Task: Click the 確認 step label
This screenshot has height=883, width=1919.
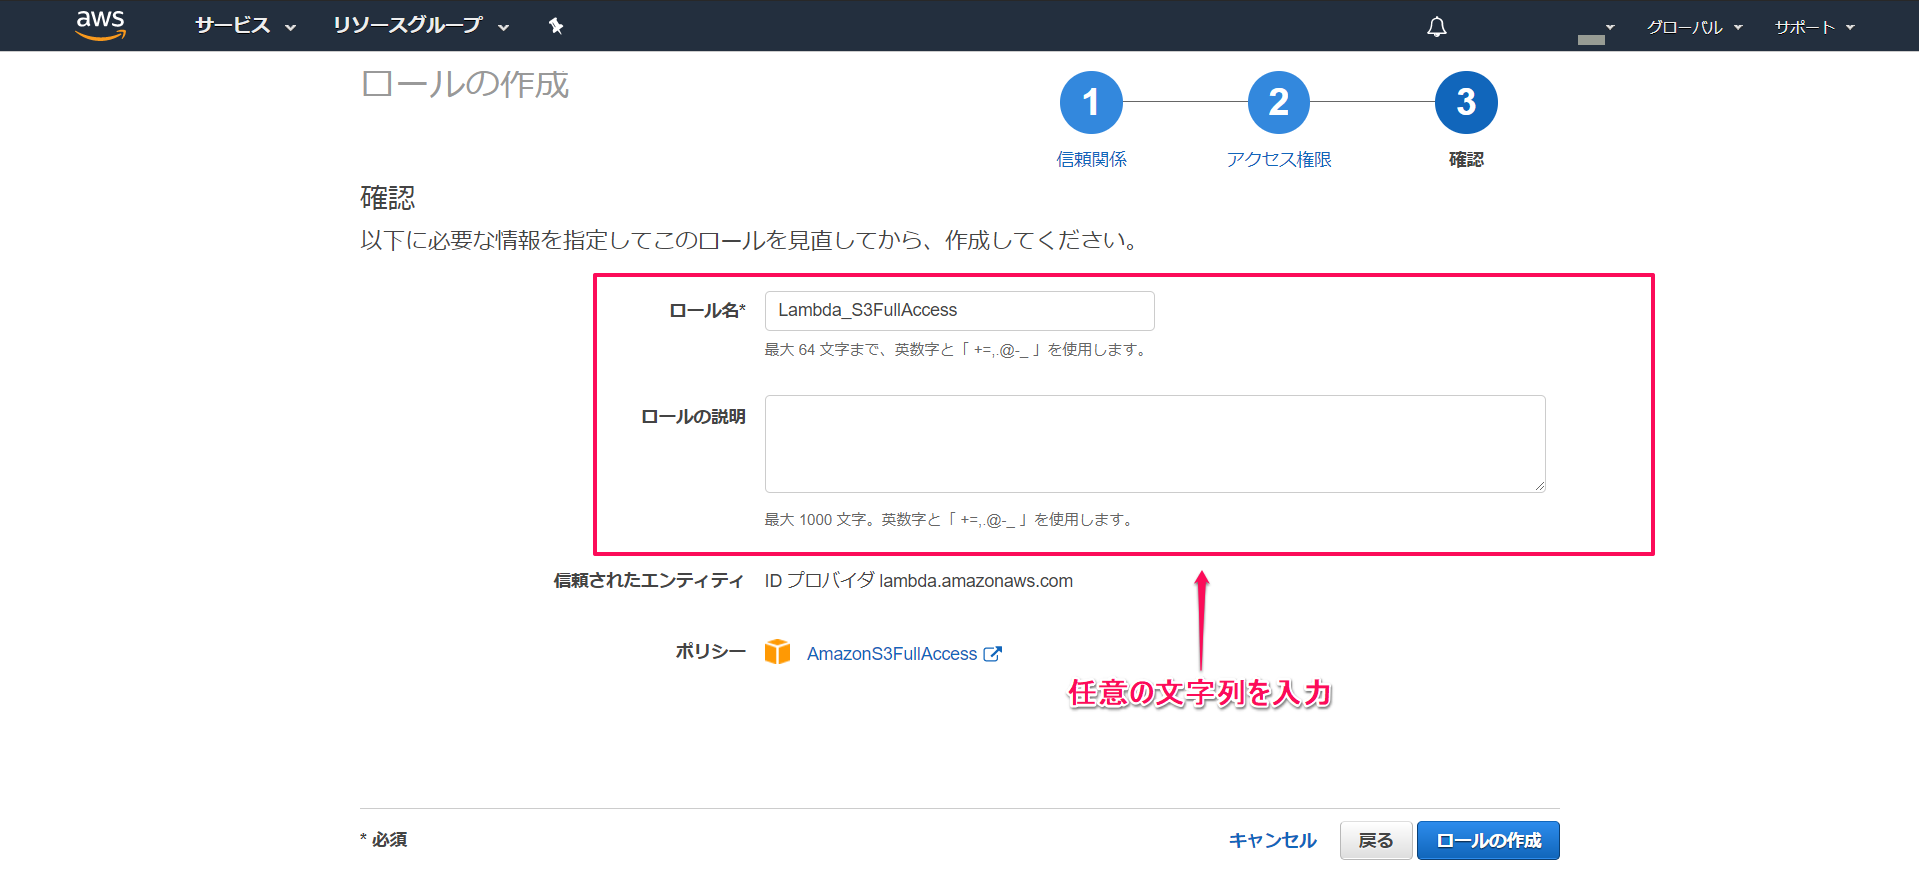Action: coord(1466,159)
